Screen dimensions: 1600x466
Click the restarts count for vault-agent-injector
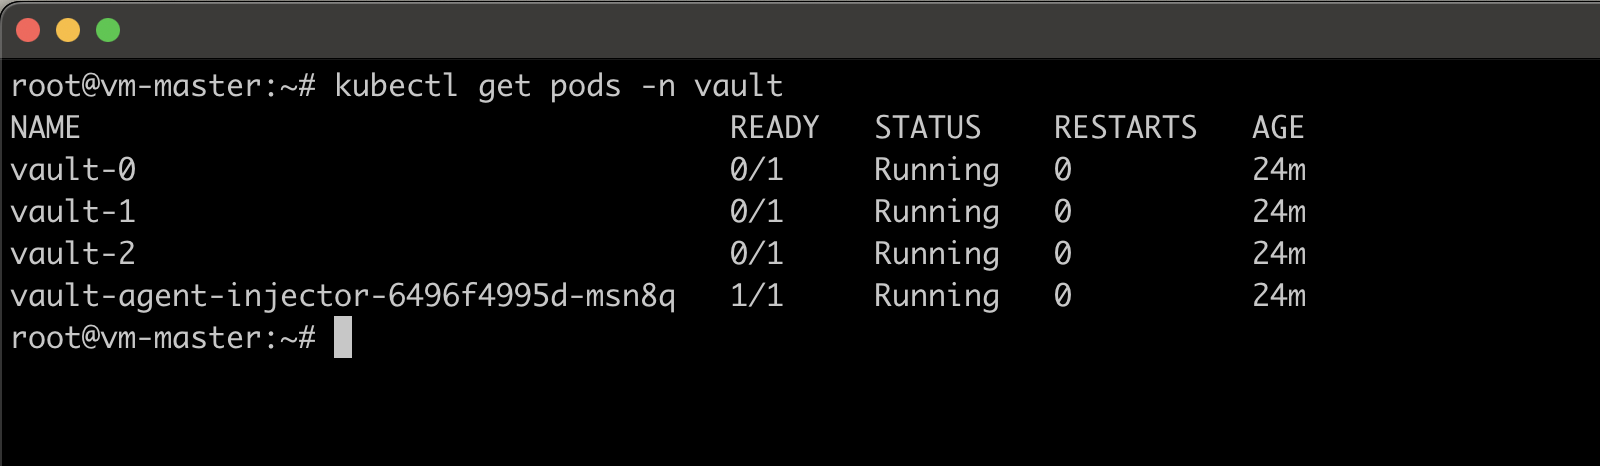pos(1062,296)
